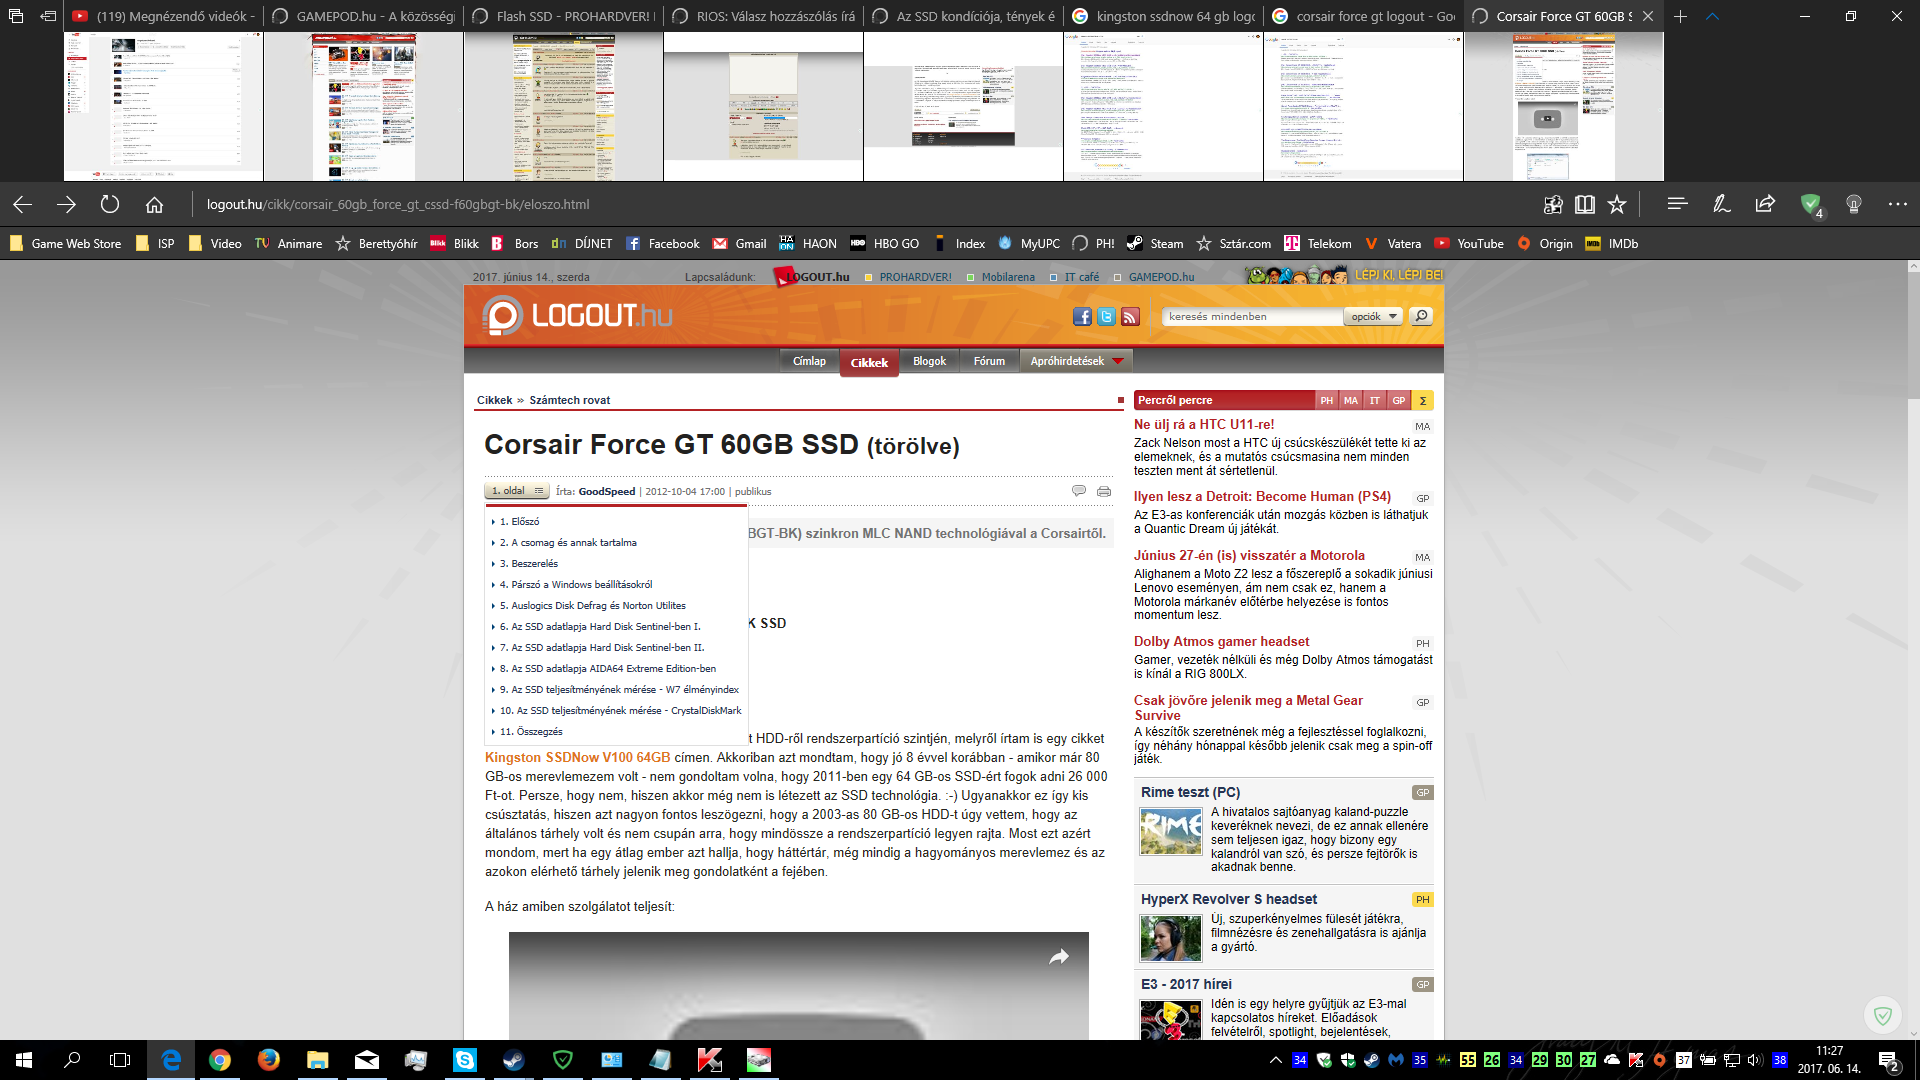Click Kaspersky shield overlay on page
The width and height of the screenshot is (1920, 1080).
(1882, 1016)
